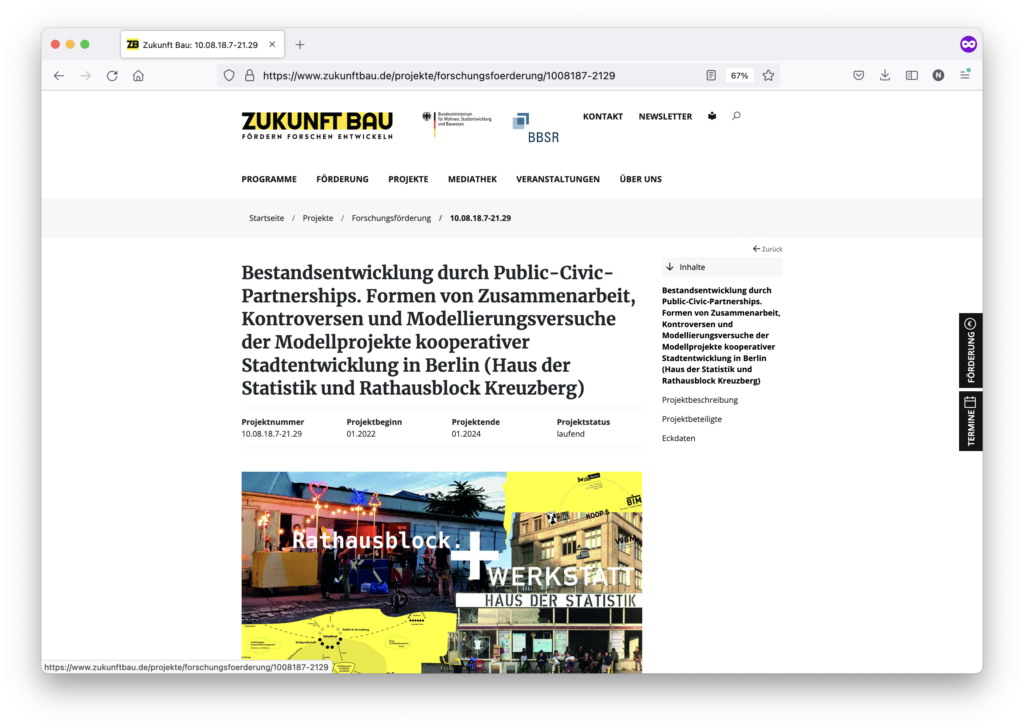The height and width of the screenshot is (728, 1024).
Task: Click inside the browser address bar
Action: [450, 75]
